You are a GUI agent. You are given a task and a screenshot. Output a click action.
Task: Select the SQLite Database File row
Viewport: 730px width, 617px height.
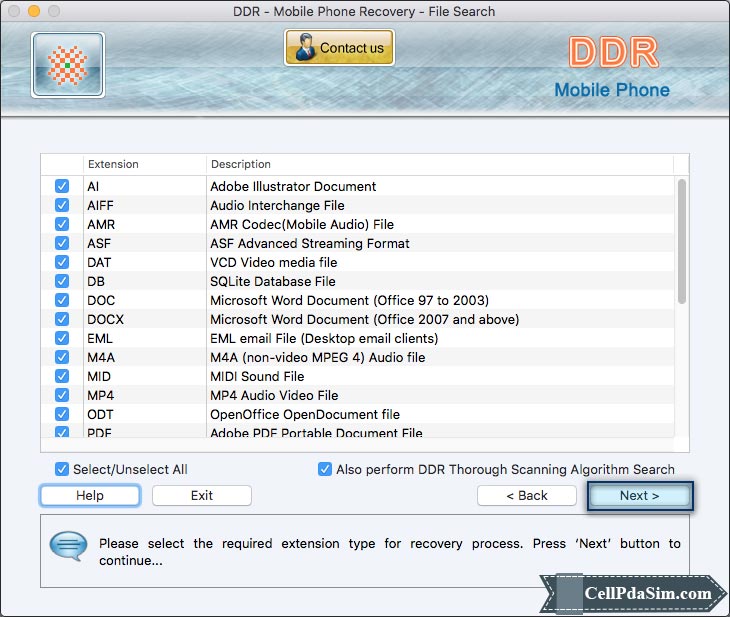tap(273, 281)
